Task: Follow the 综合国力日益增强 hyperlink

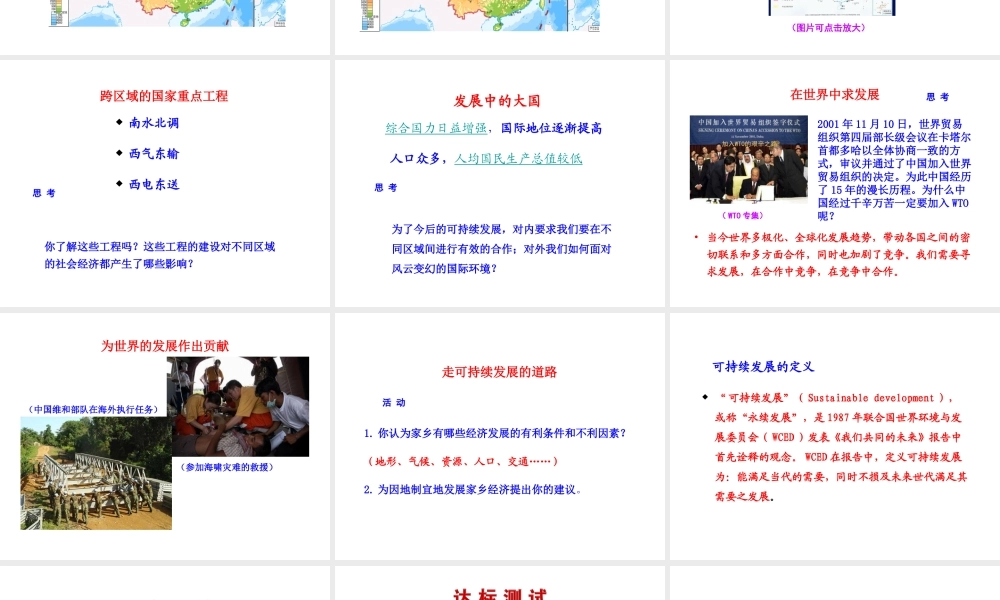Action: pyautogui.click(x=436, y=128)
